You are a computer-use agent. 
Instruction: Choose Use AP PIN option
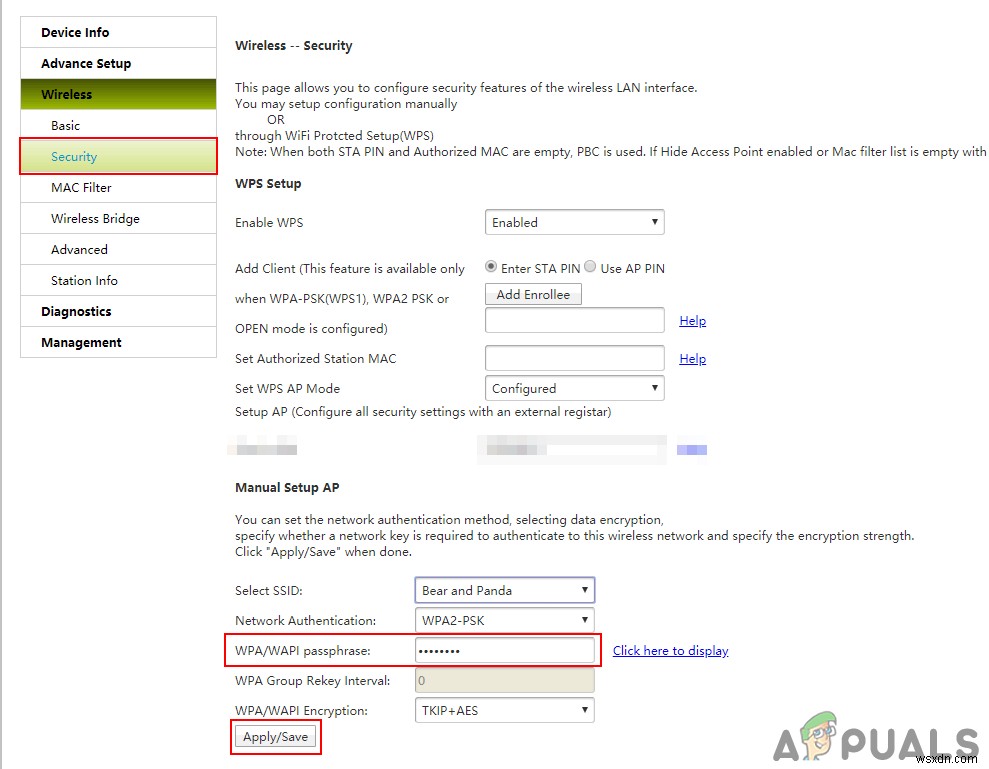click(590, 267)
